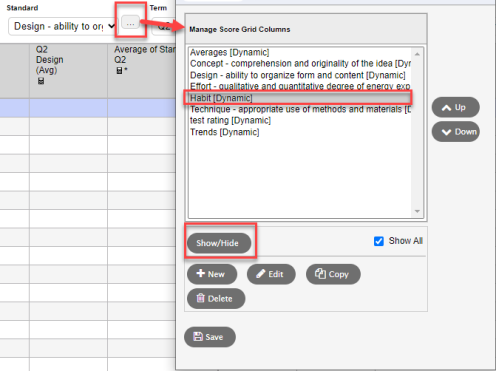The image size is (496, 371).
Task: Click list scrollbar down arrow
Action: (417, 211)
